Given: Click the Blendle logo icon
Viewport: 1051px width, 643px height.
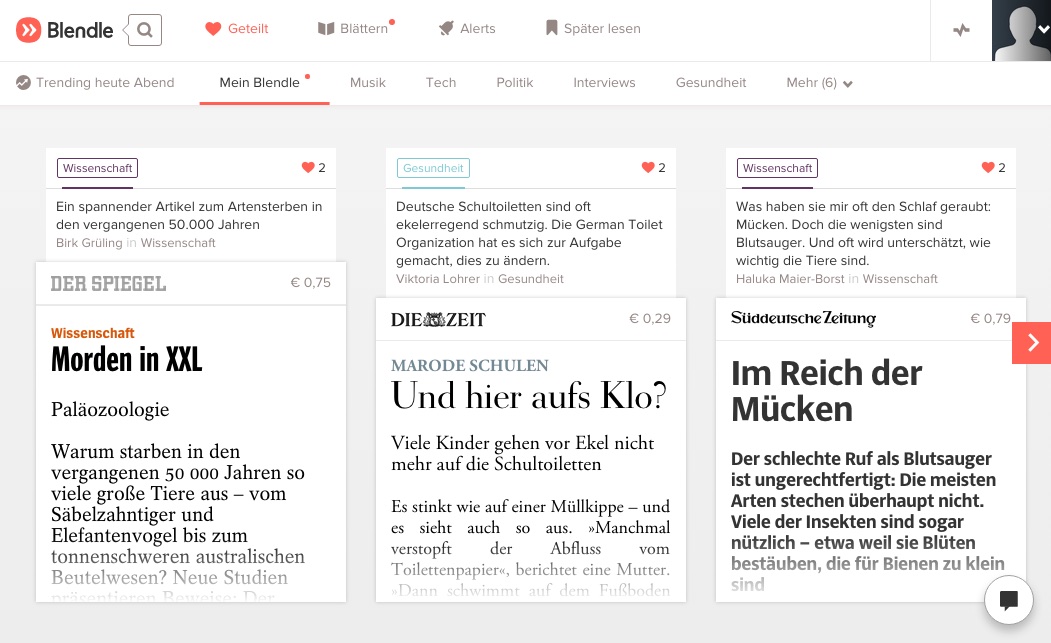Looking at the screenshot, I should [x=29, y=30].
